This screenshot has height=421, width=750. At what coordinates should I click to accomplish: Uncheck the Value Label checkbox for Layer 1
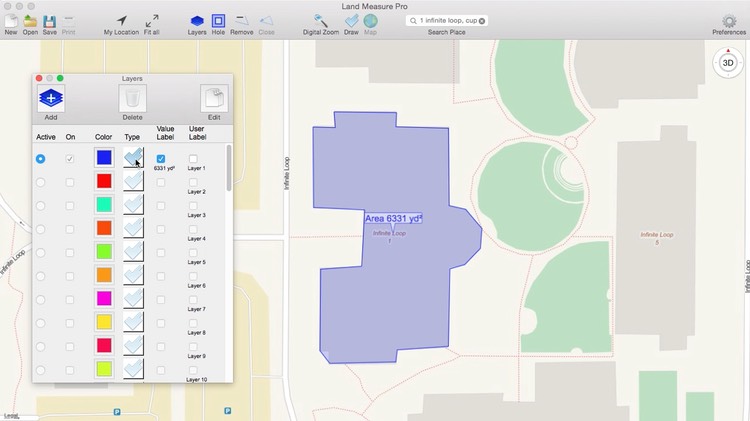tap(161, 159)
